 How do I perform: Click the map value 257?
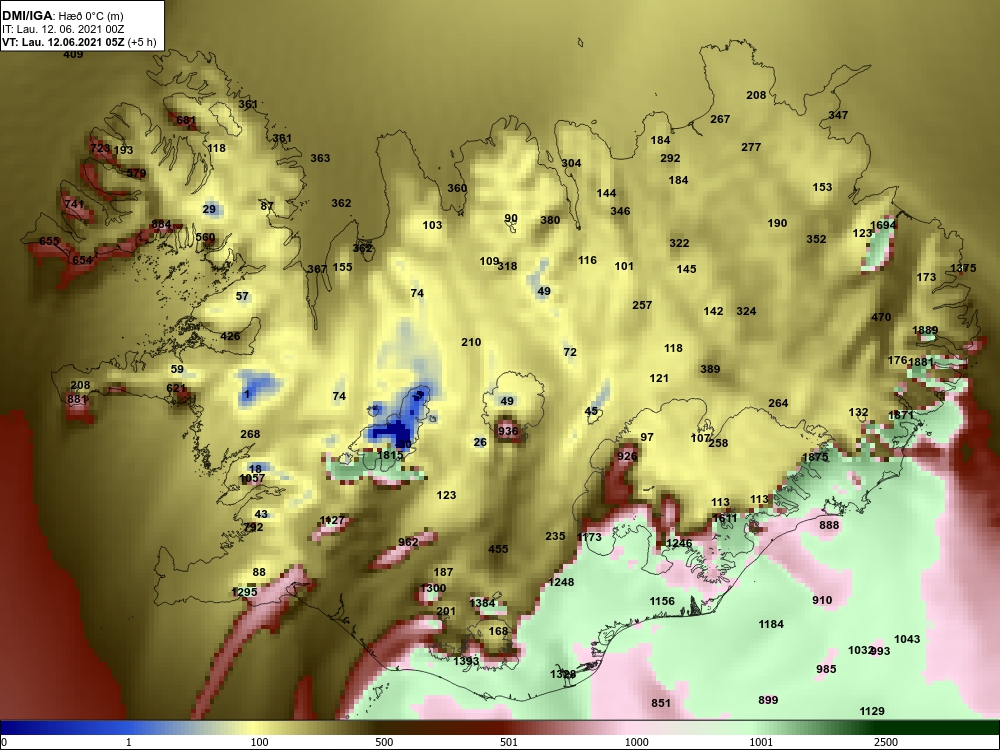click(x=642, y=305)
